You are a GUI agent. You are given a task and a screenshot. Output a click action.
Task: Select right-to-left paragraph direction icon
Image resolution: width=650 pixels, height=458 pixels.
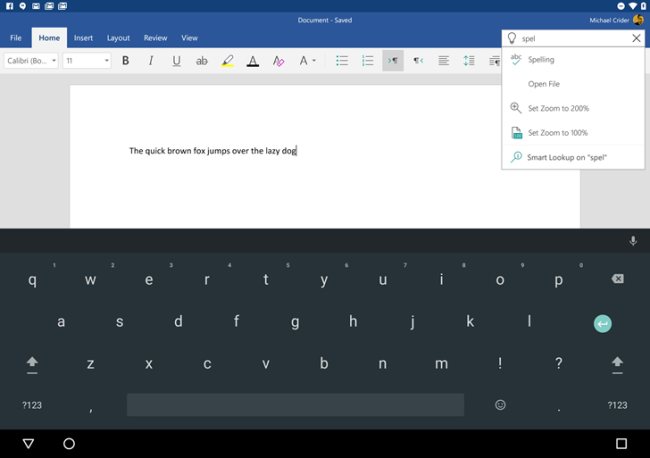418,61
